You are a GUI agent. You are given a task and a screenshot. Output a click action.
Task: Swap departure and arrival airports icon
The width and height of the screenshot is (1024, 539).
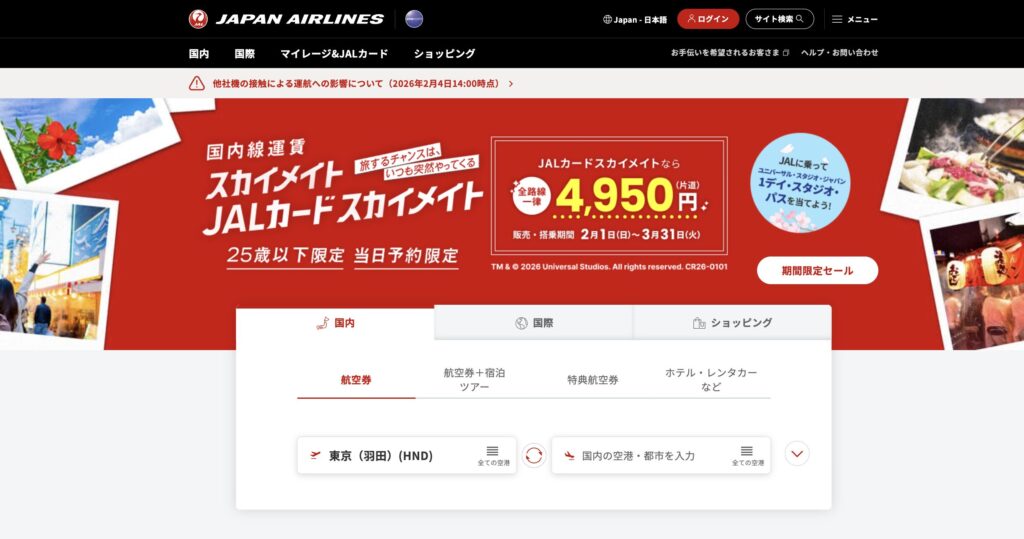click(534, 455)
